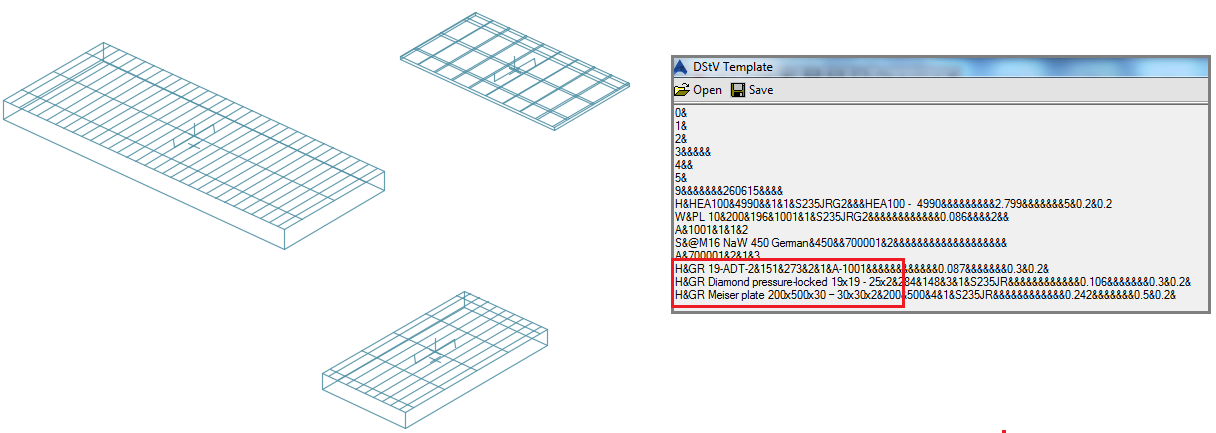Click the DStV Template window logo icon

[x=682, y=67]
